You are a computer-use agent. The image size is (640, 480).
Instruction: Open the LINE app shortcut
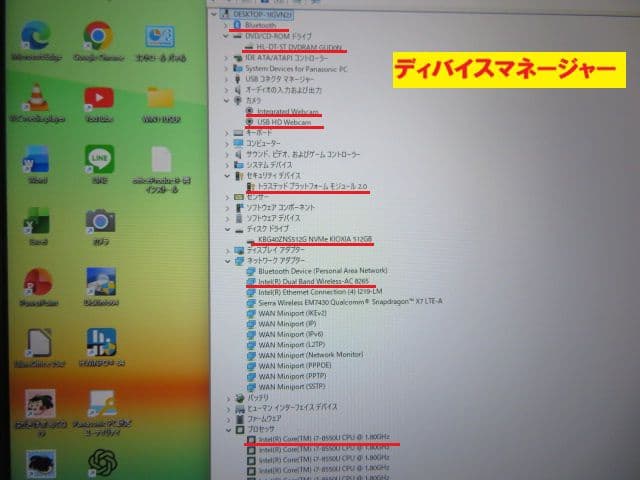pos(99,159)
